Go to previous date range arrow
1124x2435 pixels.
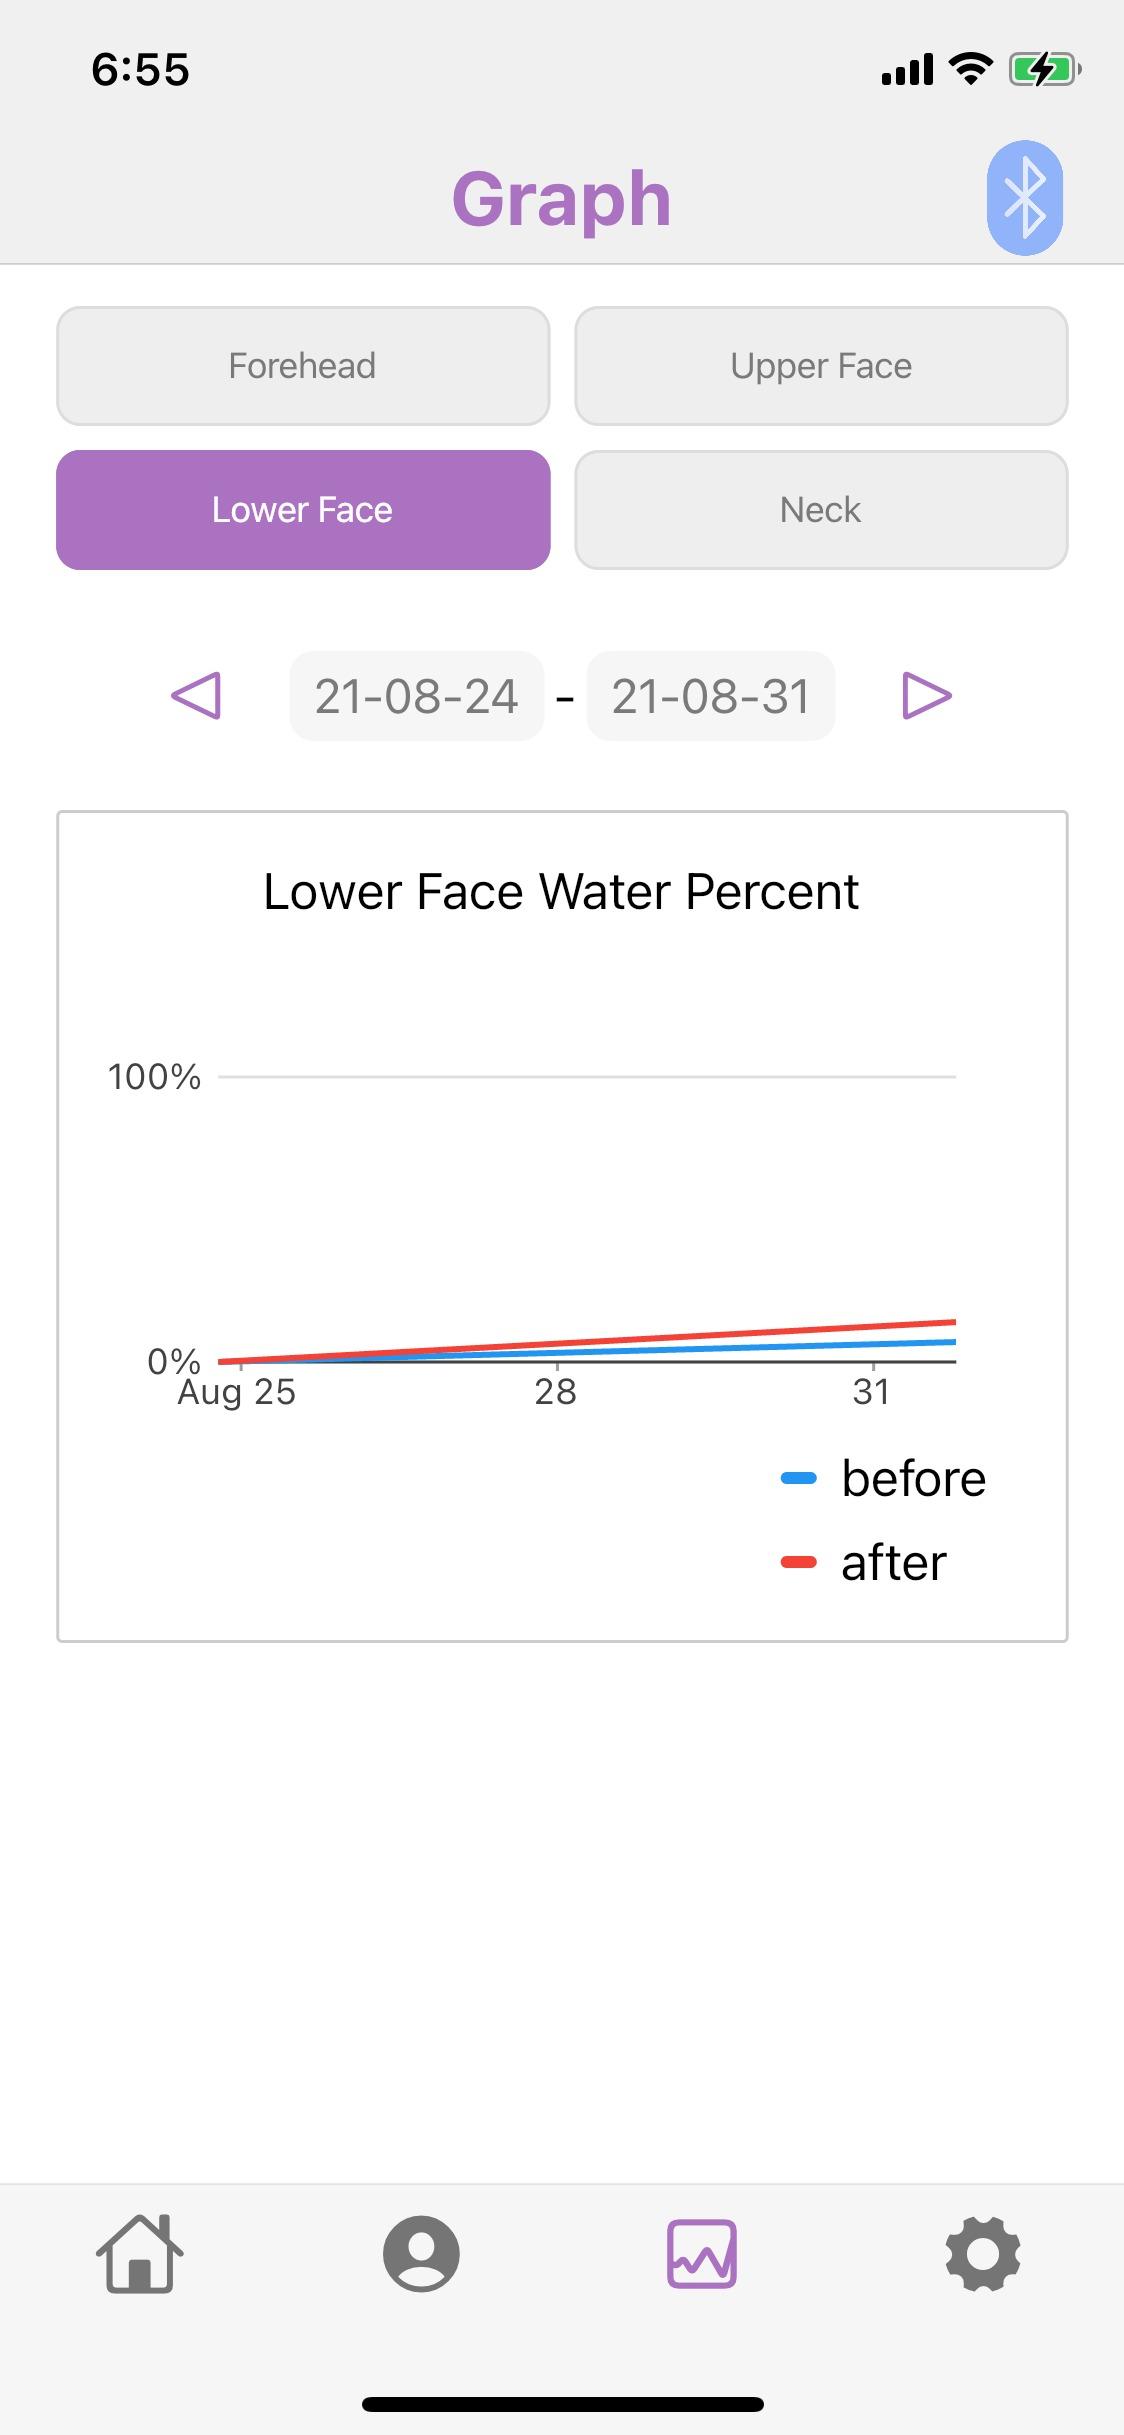point(197,696)
